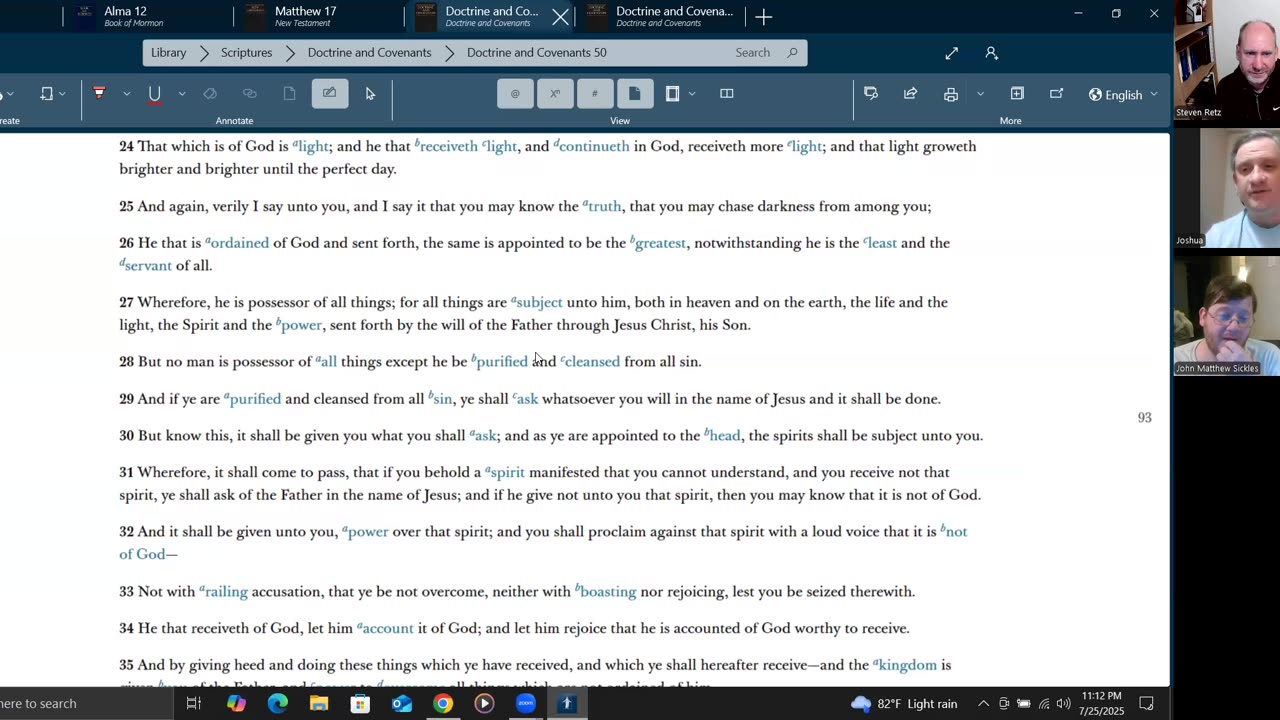Click Doctrine and Covenants 50 breadcrumb
The width and height of the screenshot is (1280, 720).
(x=536, y=53)
